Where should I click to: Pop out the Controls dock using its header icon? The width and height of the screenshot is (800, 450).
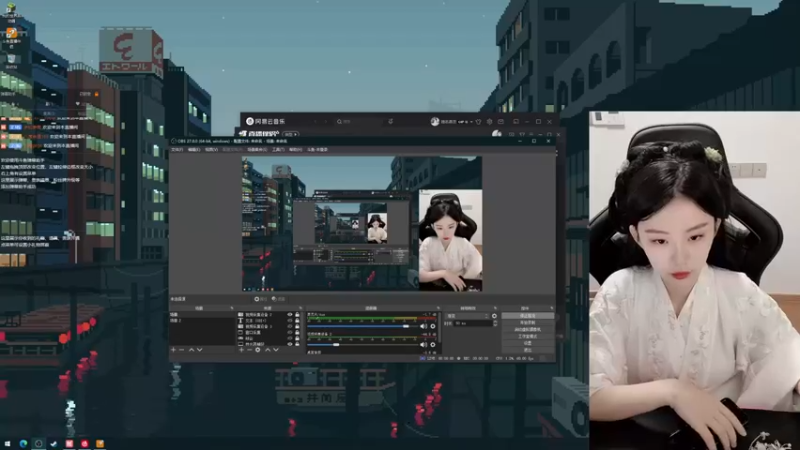coord(552,308)
